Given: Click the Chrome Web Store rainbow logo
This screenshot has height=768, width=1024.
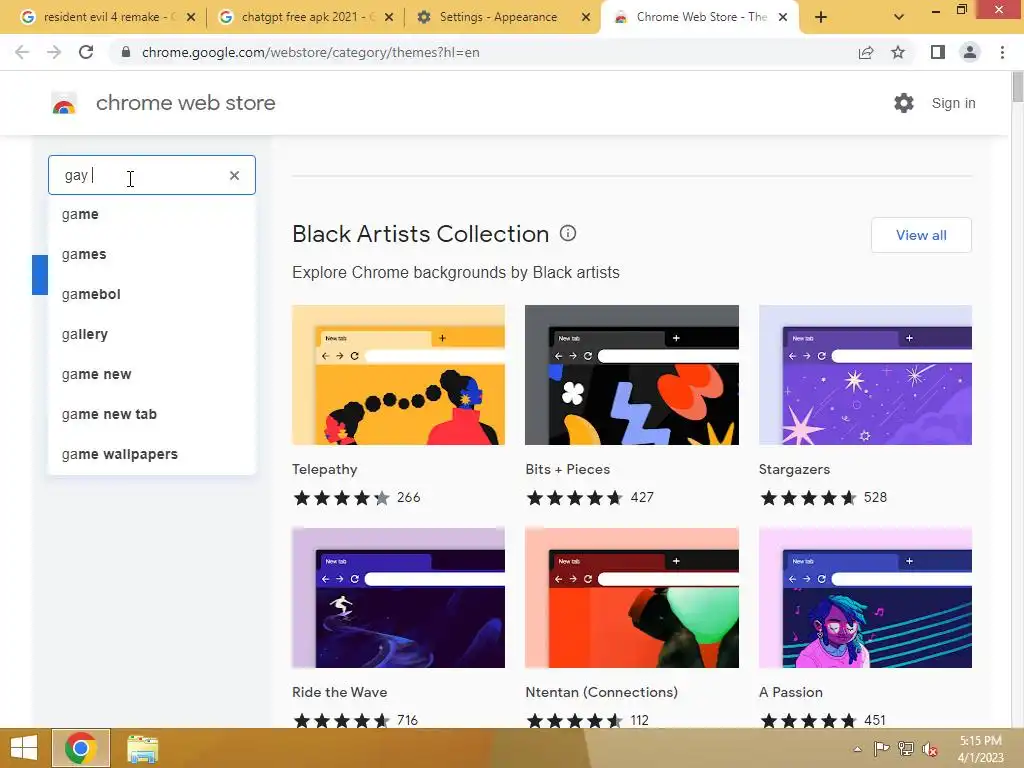Looking at the screenshot, I should (64, 103).
